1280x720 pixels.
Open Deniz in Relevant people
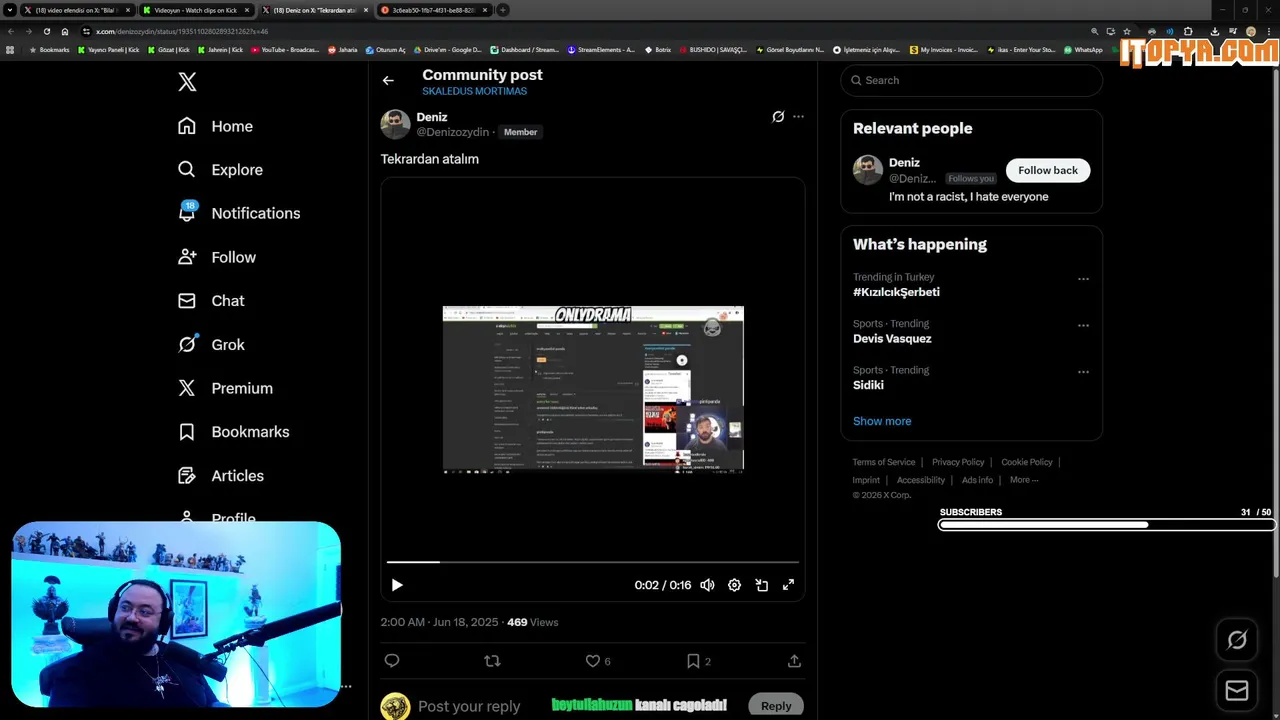tap(904, 162)
